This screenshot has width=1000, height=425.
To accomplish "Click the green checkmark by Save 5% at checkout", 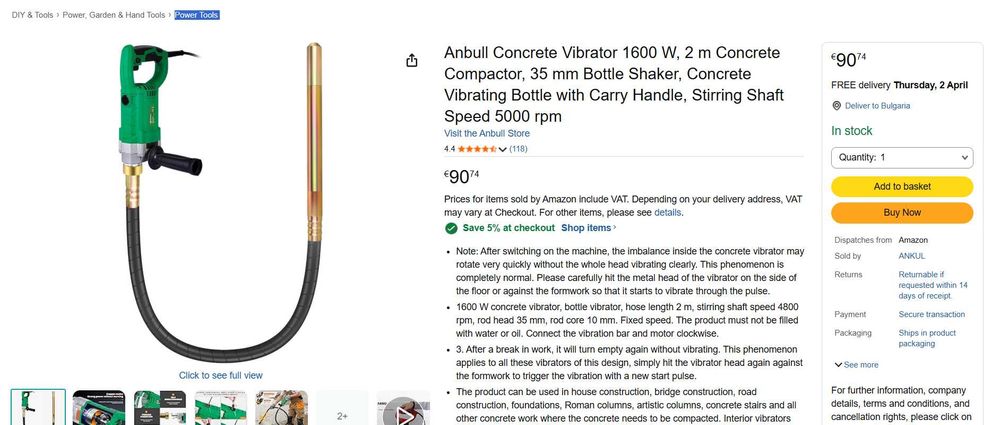I will click(451, 228).
